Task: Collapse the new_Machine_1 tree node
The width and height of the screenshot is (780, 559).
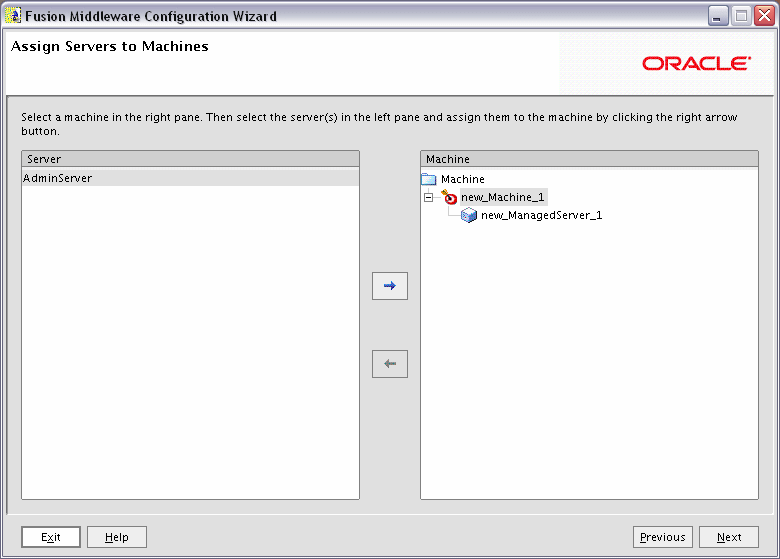Action: [x=428, y=197]
